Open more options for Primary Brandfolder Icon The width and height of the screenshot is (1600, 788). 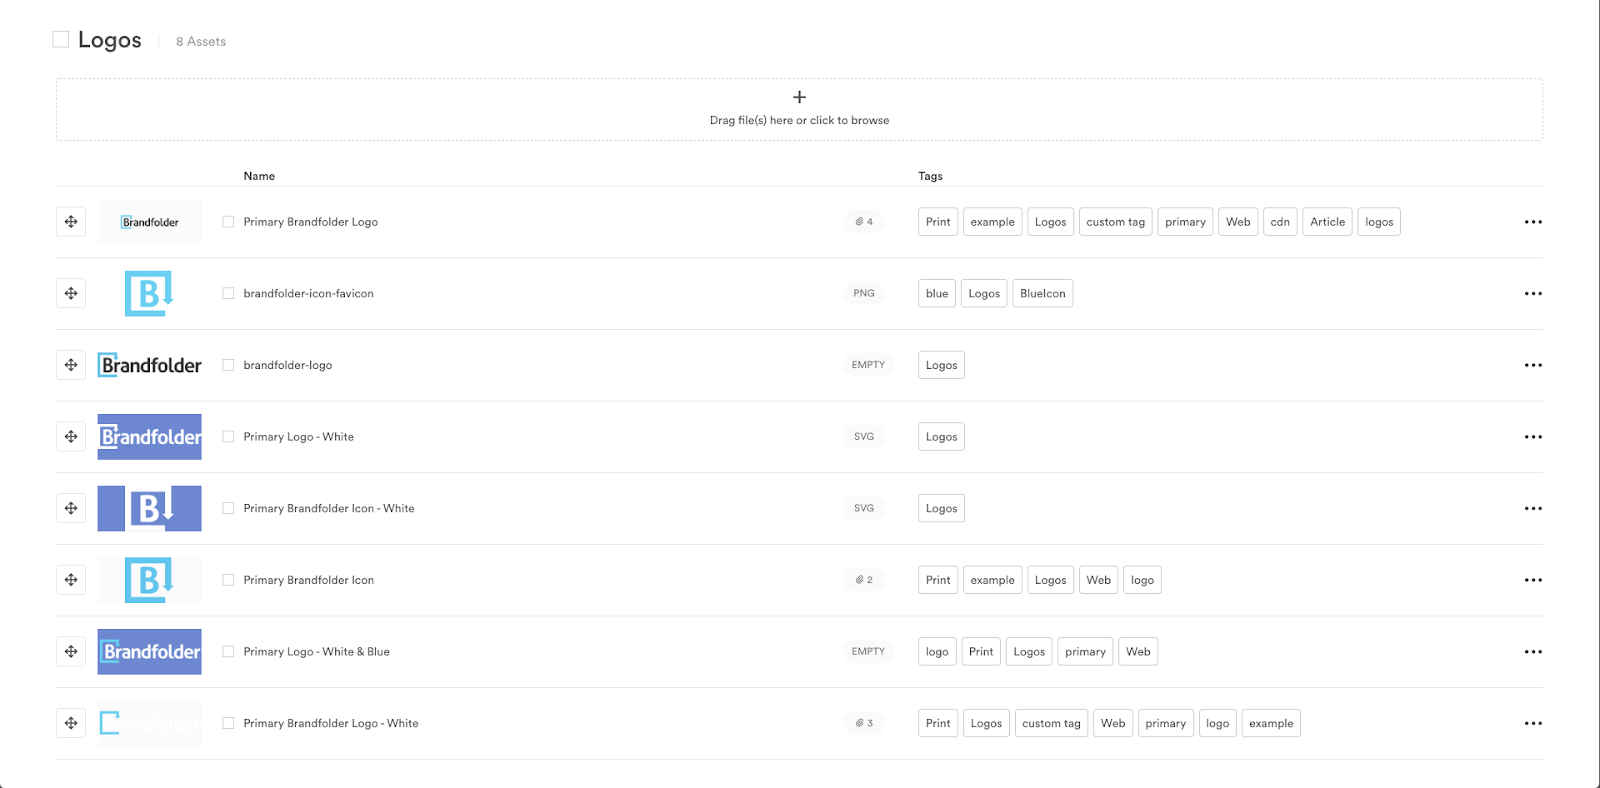1533,580
